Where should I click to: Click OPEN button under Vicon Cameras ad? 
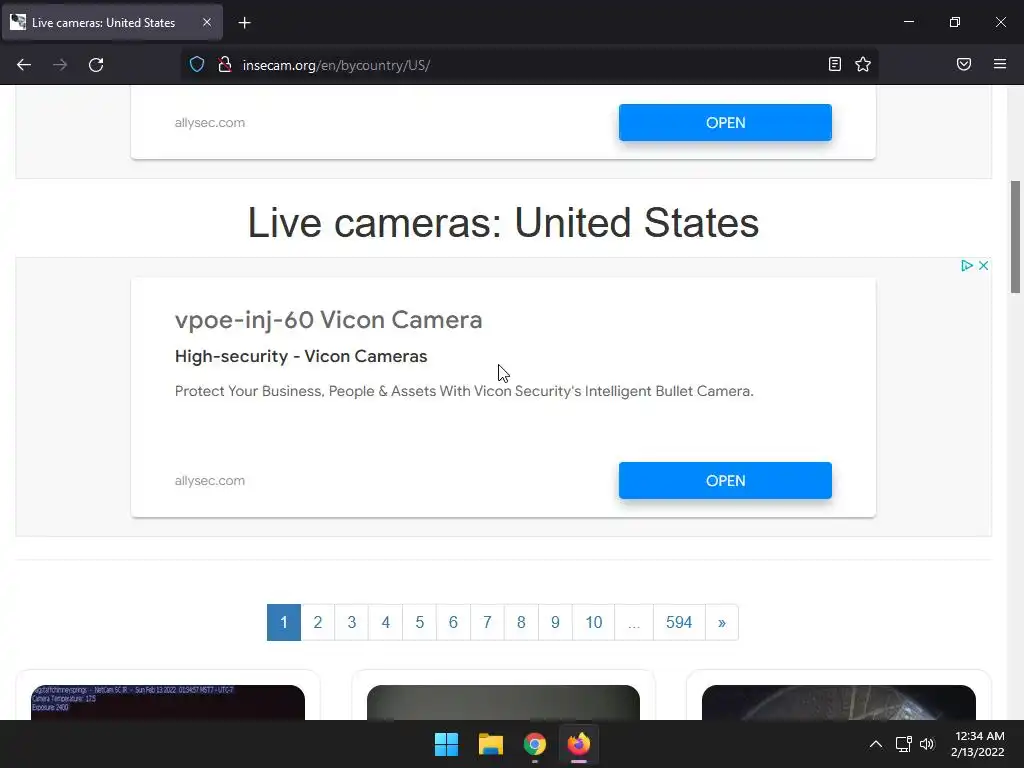[x=725, y=481]
